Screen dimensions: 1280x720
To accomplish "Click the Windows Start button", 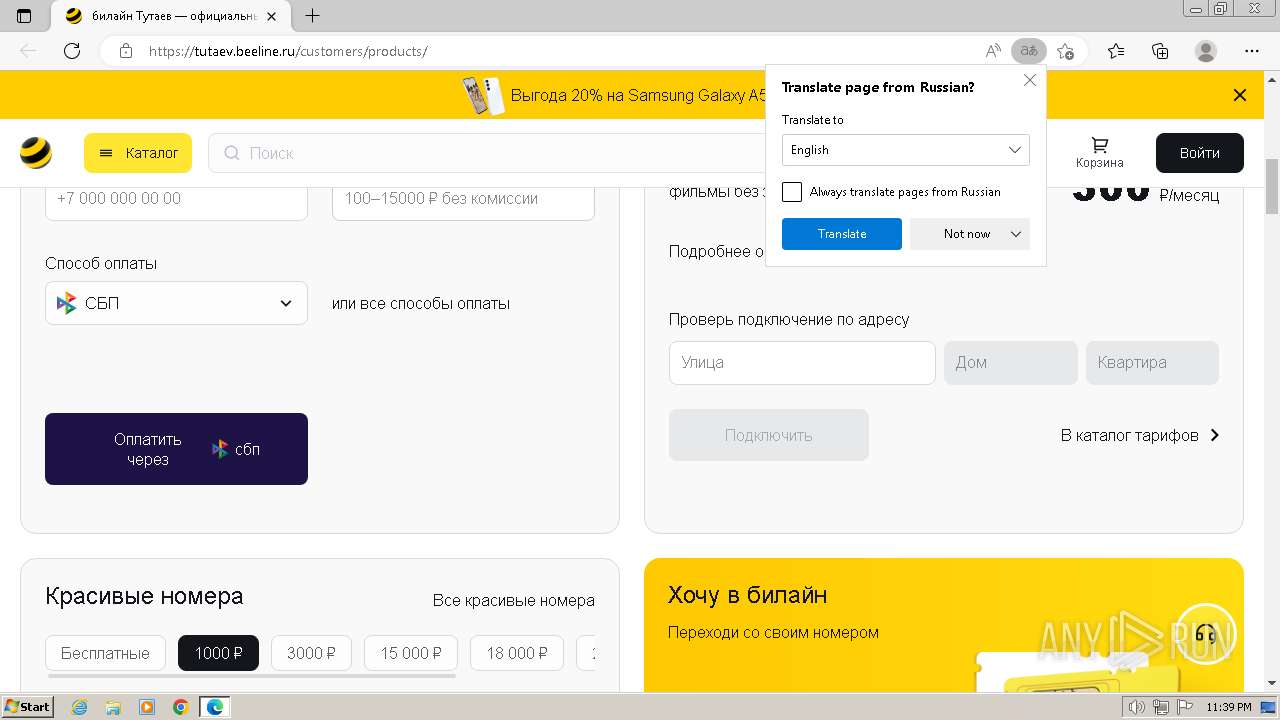I will click(x=27, y=707).
